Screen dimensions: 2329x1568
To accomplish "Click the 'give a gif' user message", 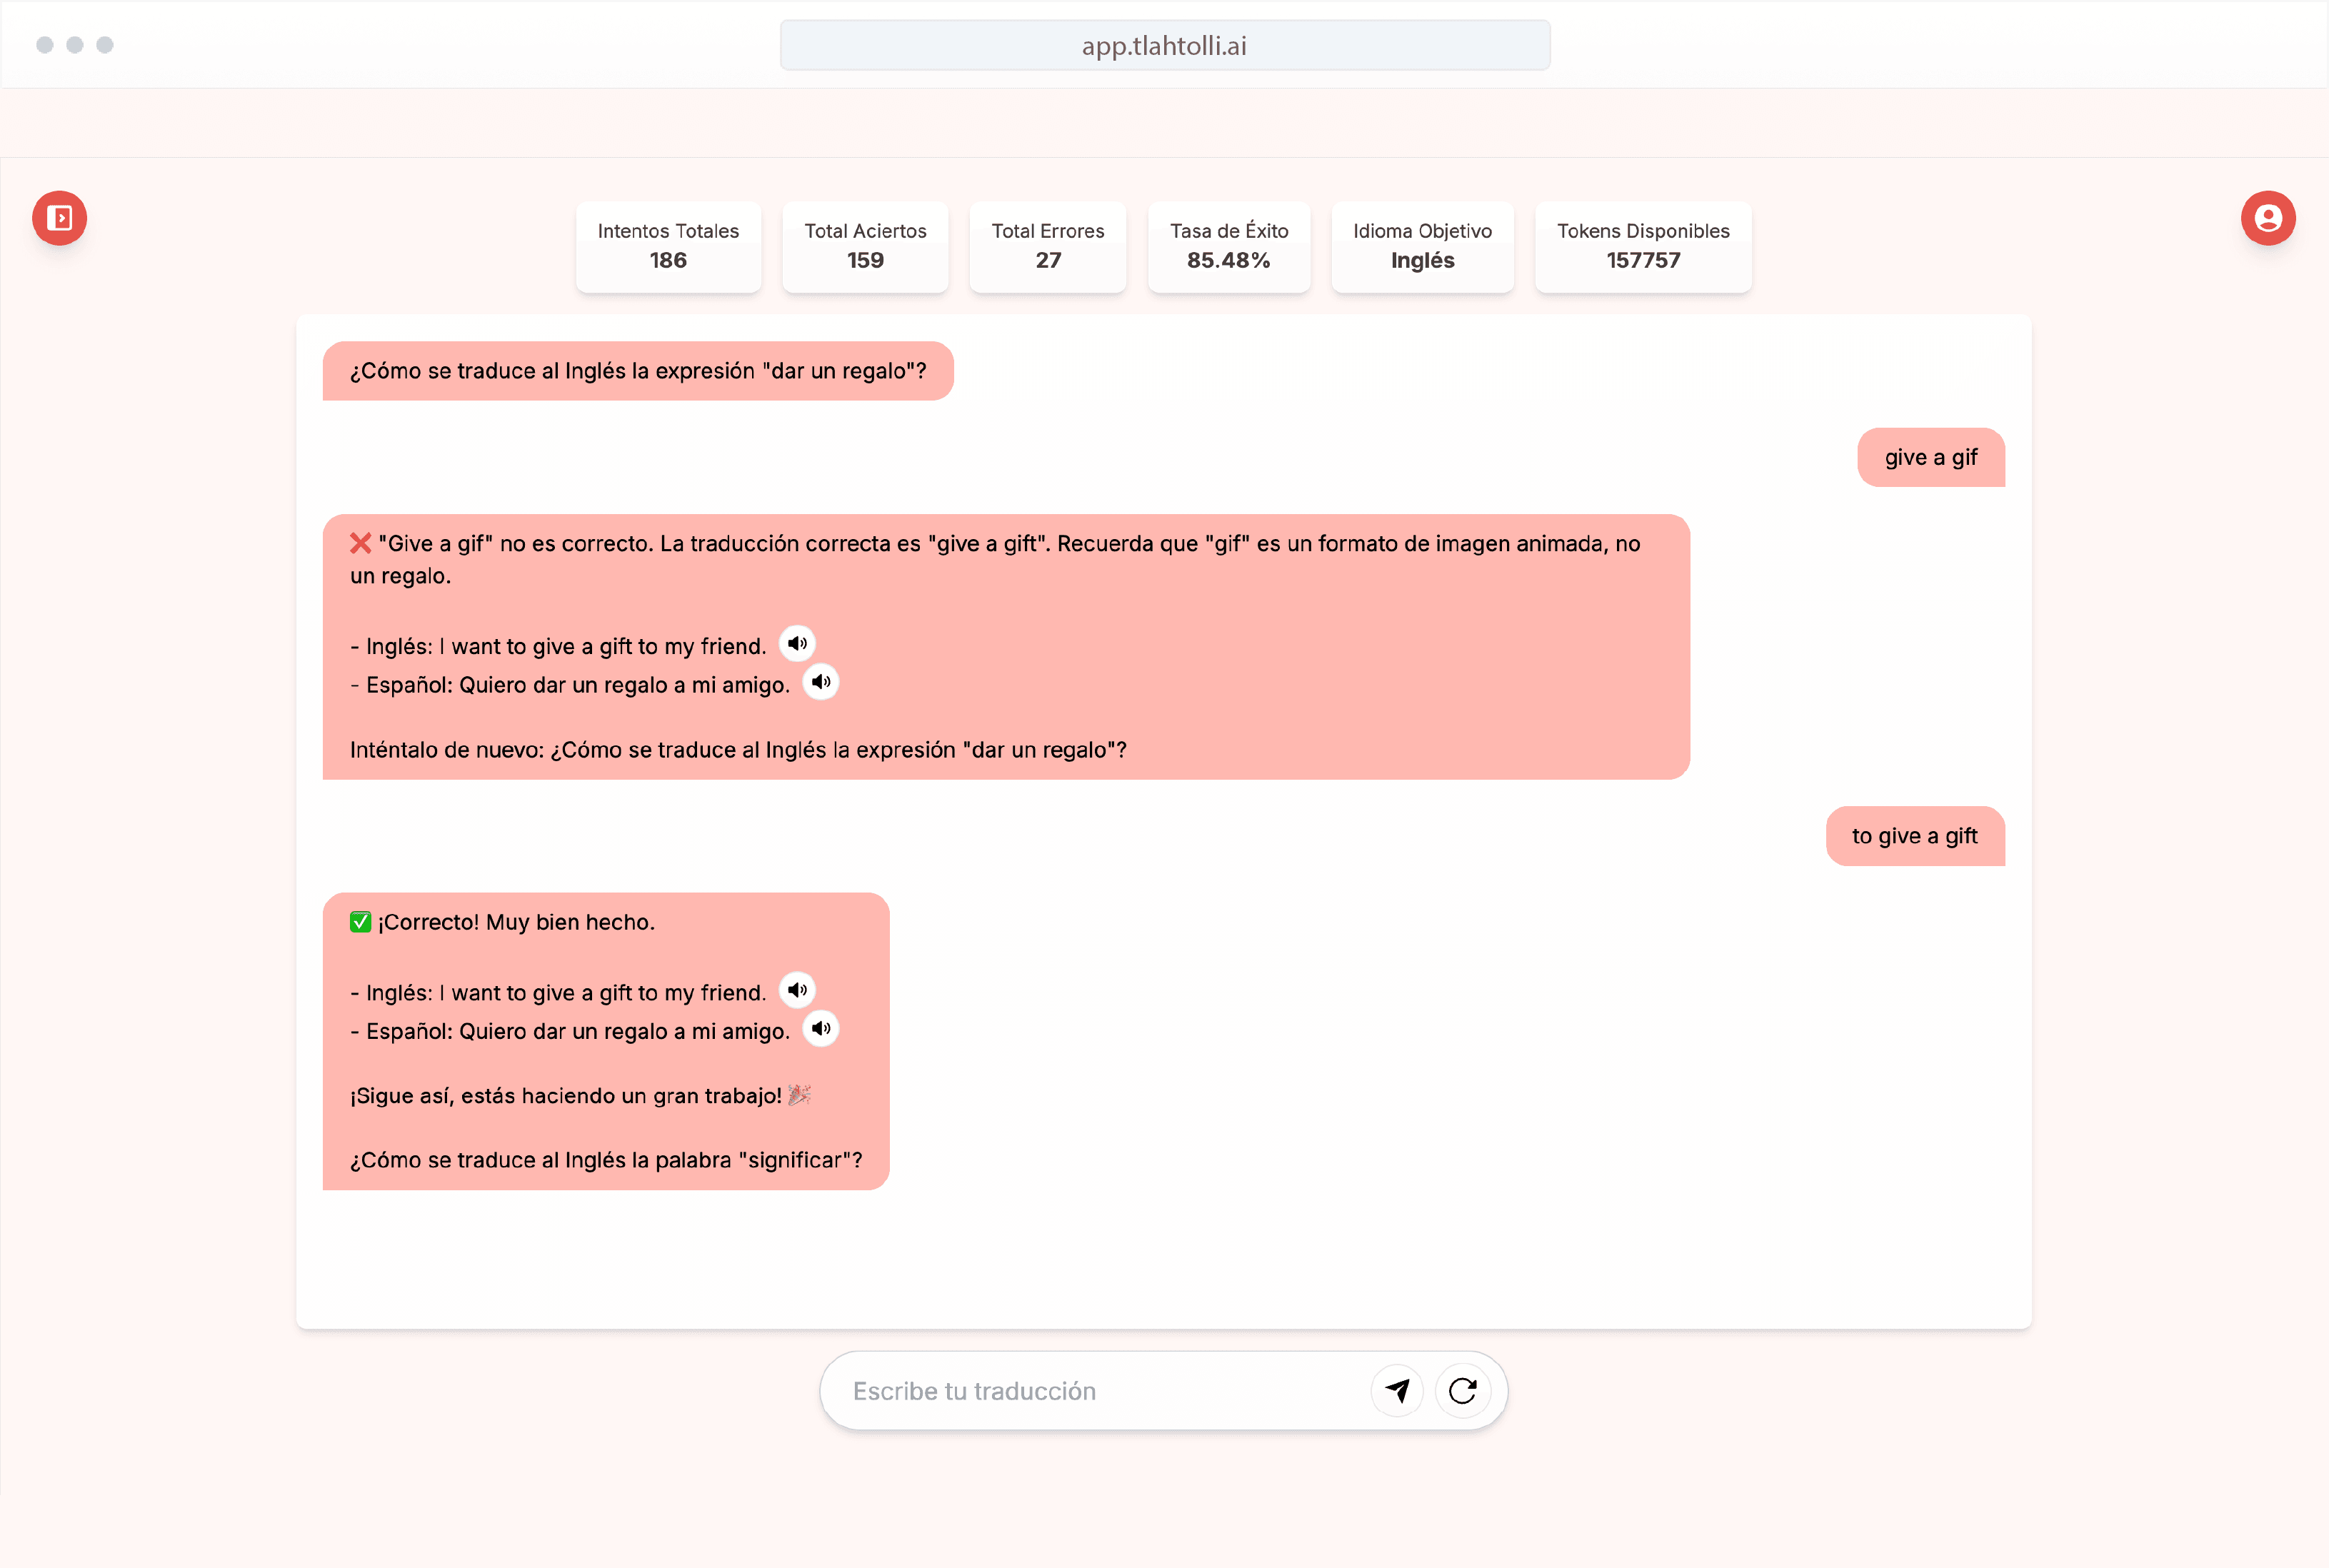I will pos(1930,458).
